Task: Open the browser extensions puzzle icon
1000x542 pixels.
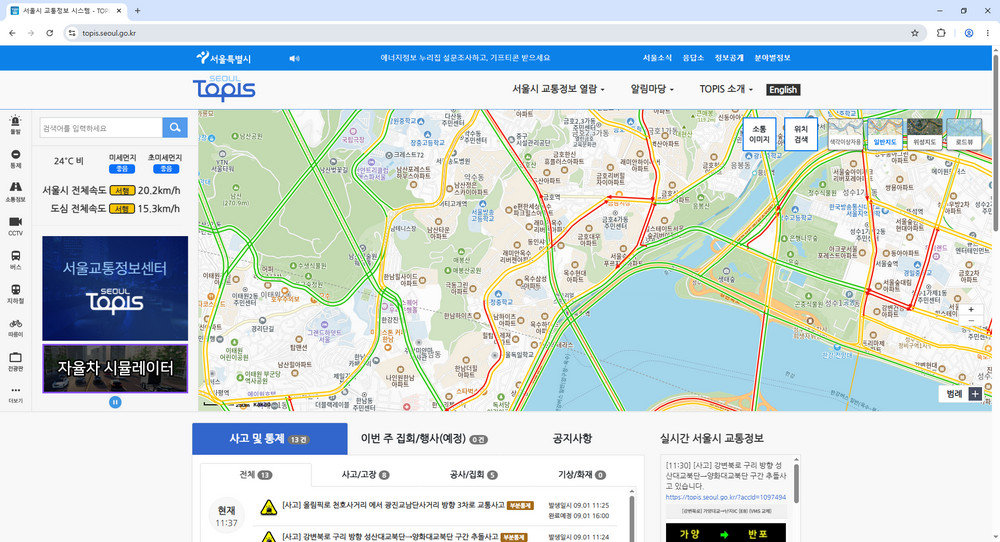Action: tap(941, 33)
